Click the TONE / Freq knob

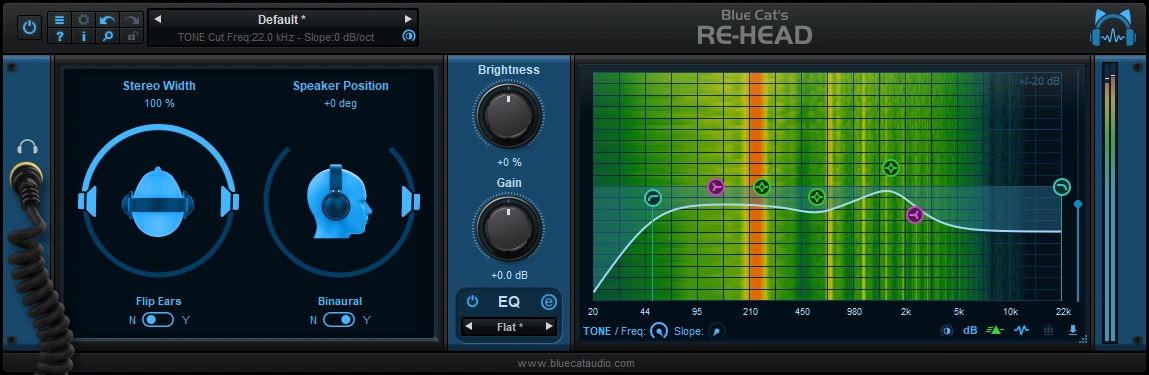tap(660, 331)
